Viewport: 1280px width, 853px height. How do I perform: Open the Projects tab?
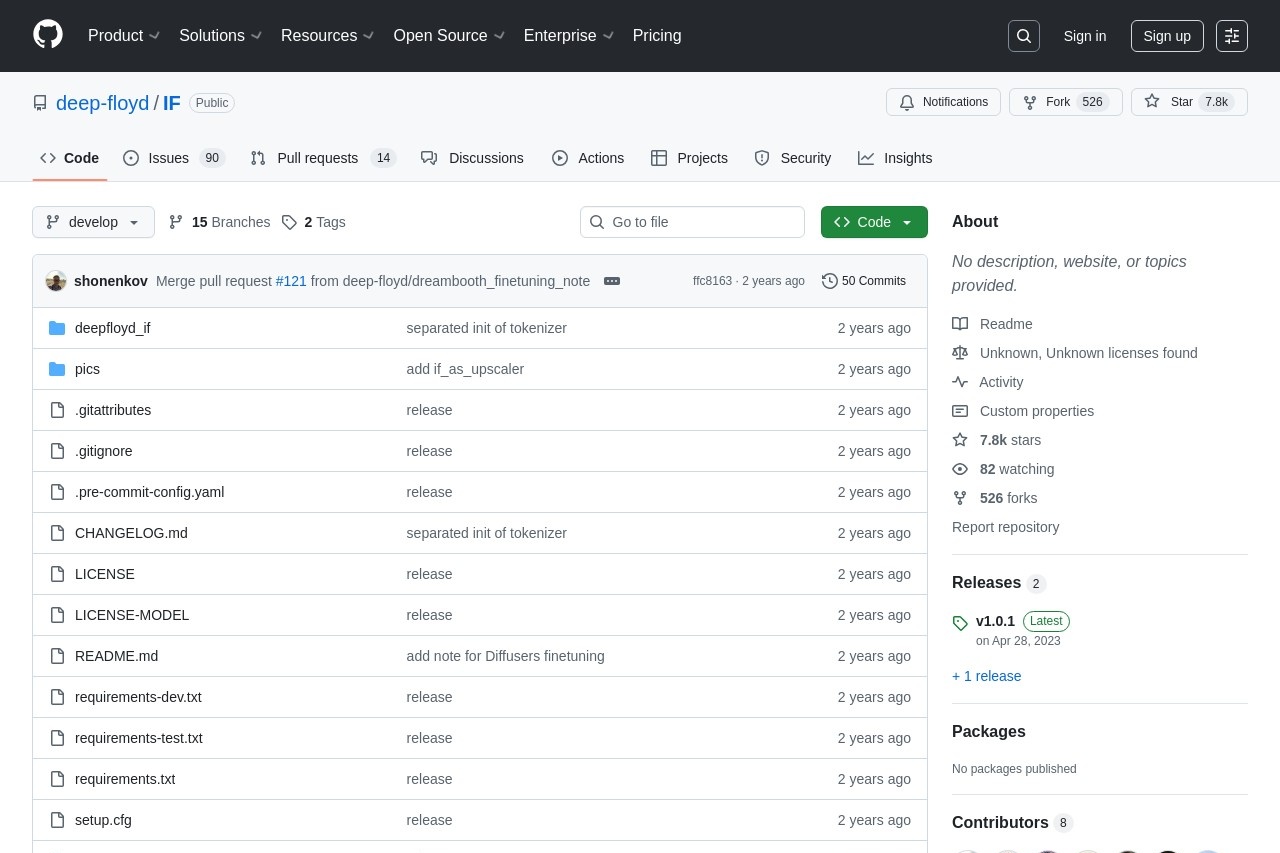[x=689, y=158]
